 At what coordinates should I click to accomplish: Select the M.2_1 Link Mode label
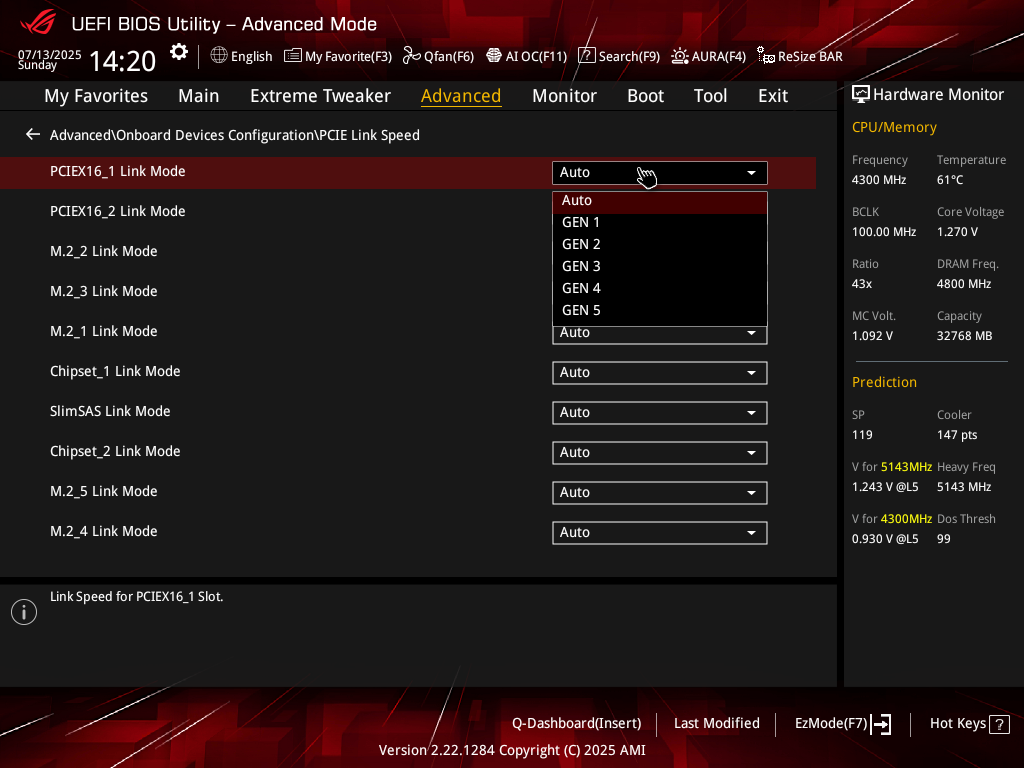pyautogui.click(x=104, y=331)
